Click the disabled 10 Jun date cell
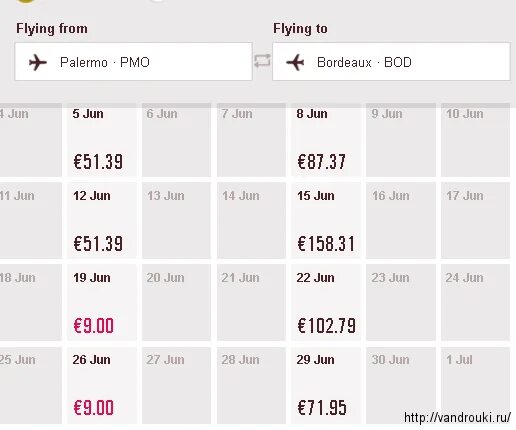The width and height of the screenshot is (516, 430). (x=475, y=140)
